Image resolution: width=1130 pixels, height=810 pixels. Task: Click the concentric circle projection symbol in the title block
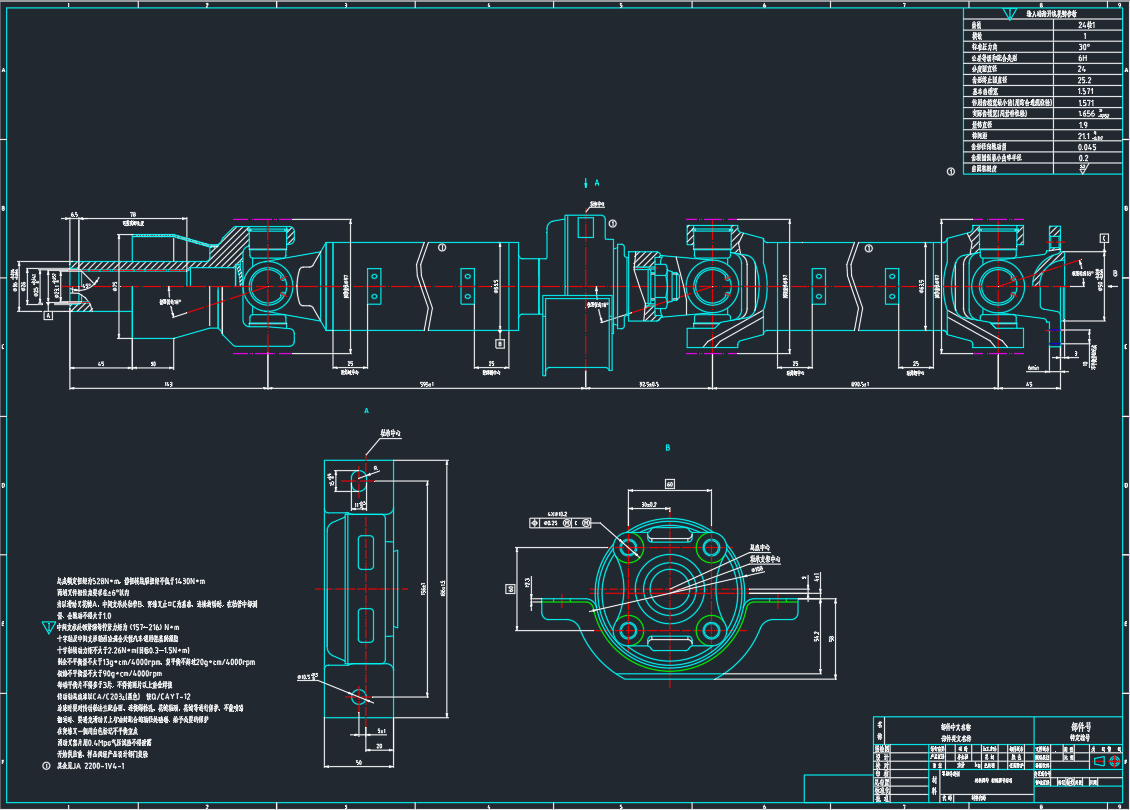tap(1116, 761)
